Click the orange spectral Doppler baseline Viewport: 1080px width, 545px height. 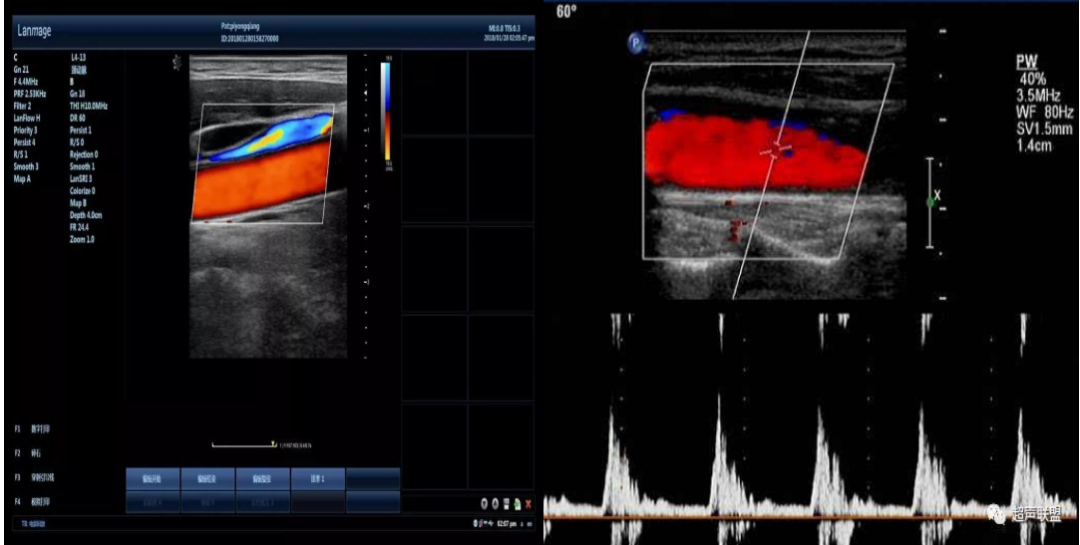[x=811, y=517]
